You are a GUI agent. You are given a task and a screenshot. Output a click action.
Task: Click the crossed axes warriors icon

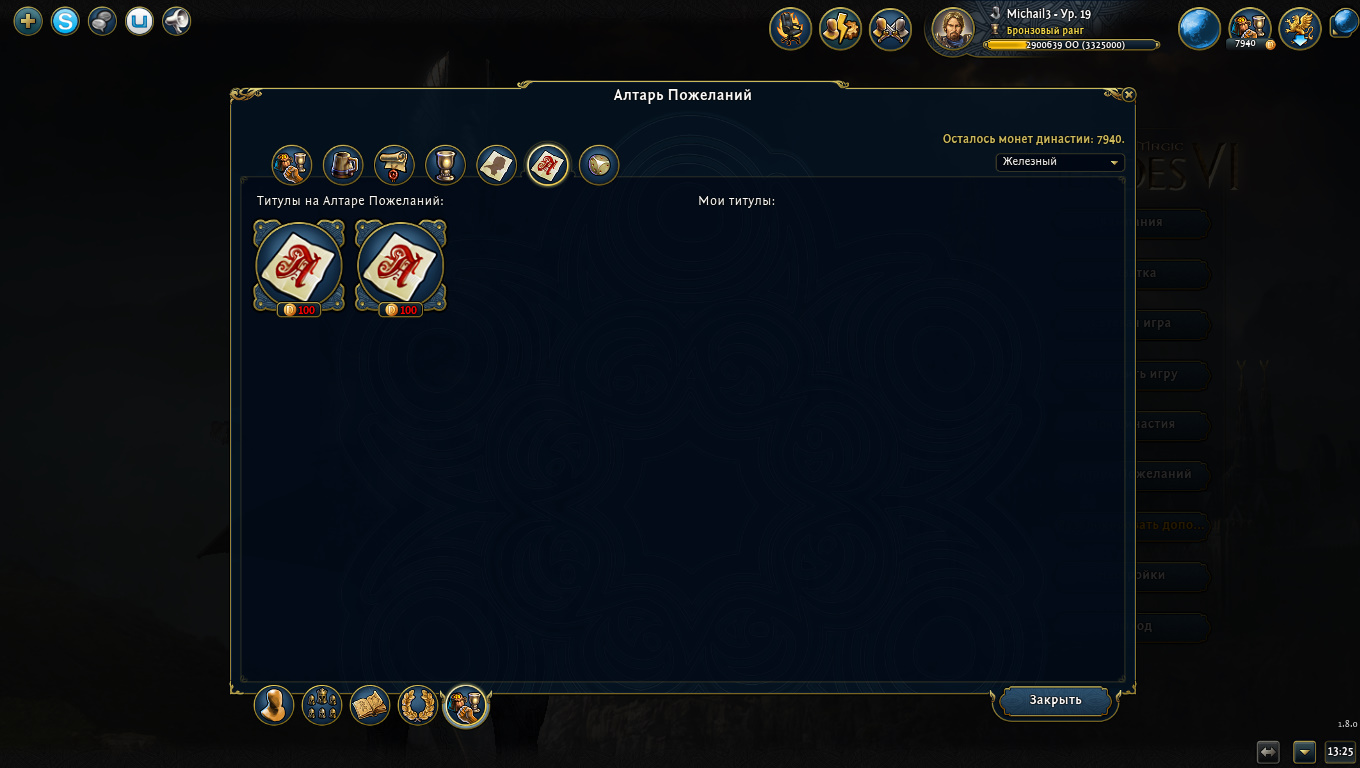pos(890,29)
